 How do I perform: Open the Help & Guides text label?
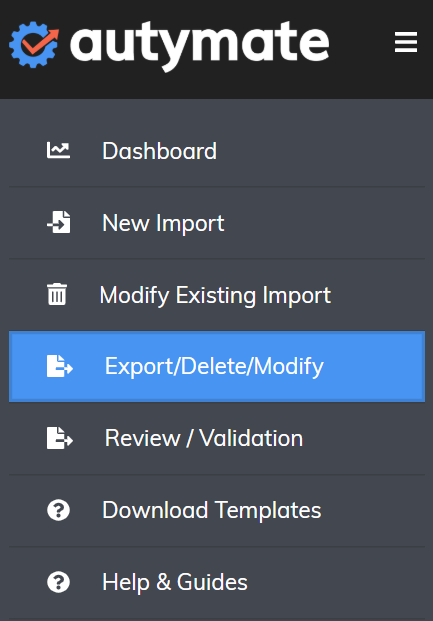click(x=175, y=582)
